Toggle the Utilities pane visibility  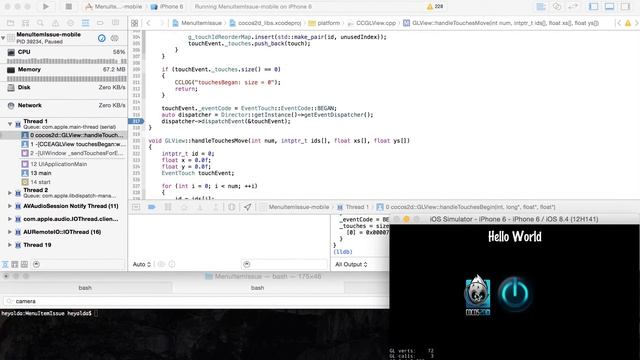pyautogui.click(x=625, y=7)
